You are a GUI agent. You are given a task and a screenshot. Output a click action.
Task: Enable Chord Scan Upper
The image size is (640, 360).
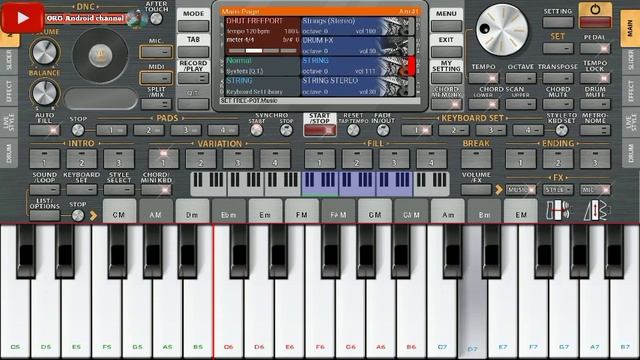click(x=521, y=104)
